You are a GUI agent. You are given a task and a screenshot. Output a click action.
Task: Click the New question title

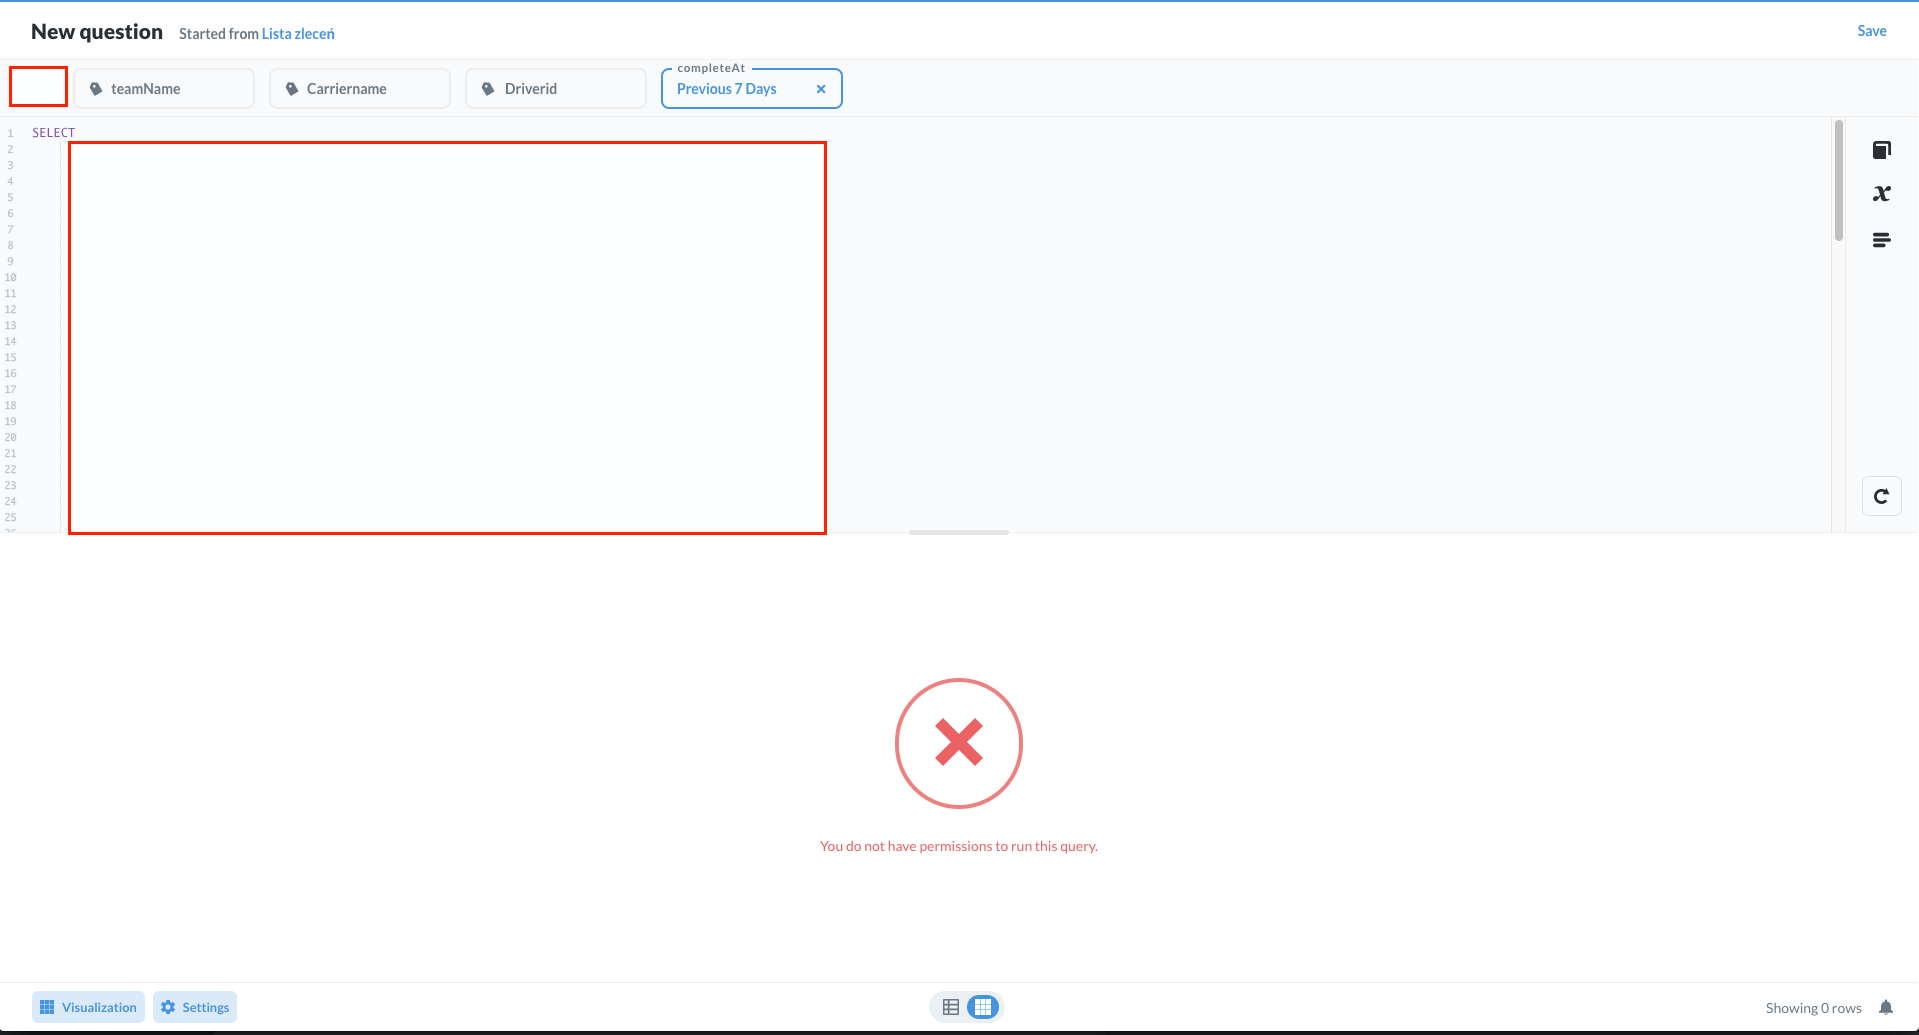(x=97, y=32)
